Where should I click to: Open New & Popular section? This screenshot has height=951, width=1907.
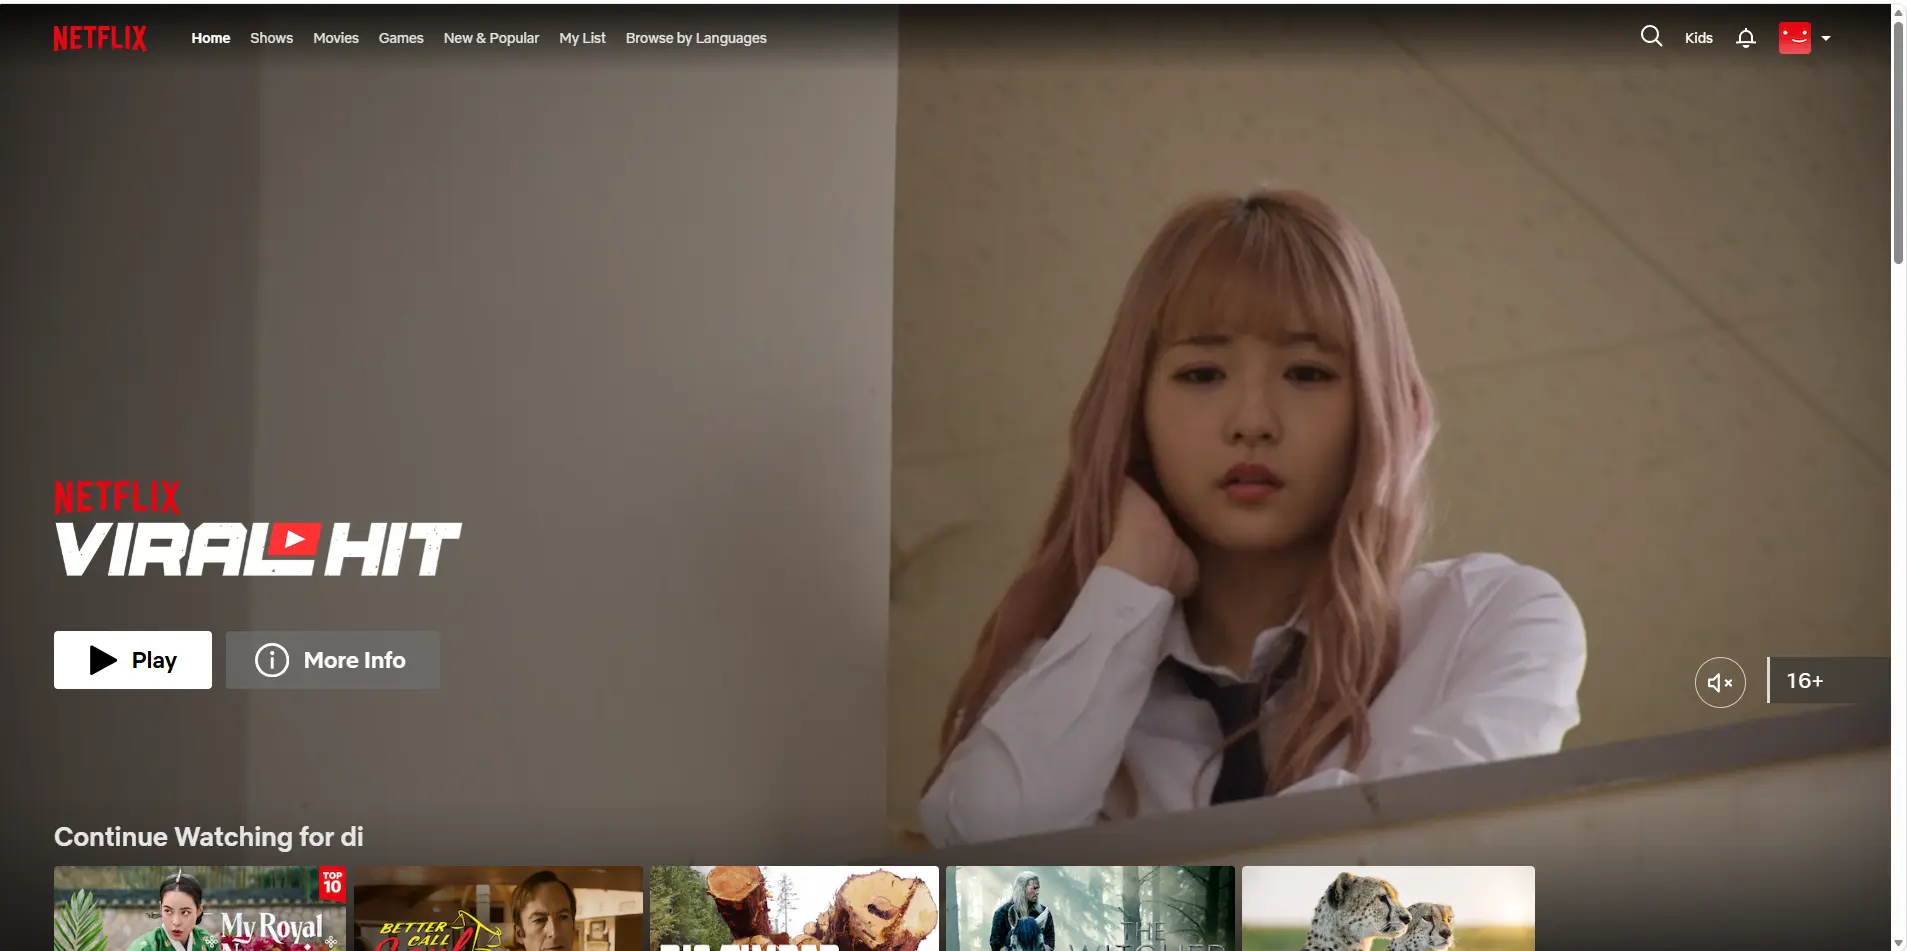coord(491,38)
